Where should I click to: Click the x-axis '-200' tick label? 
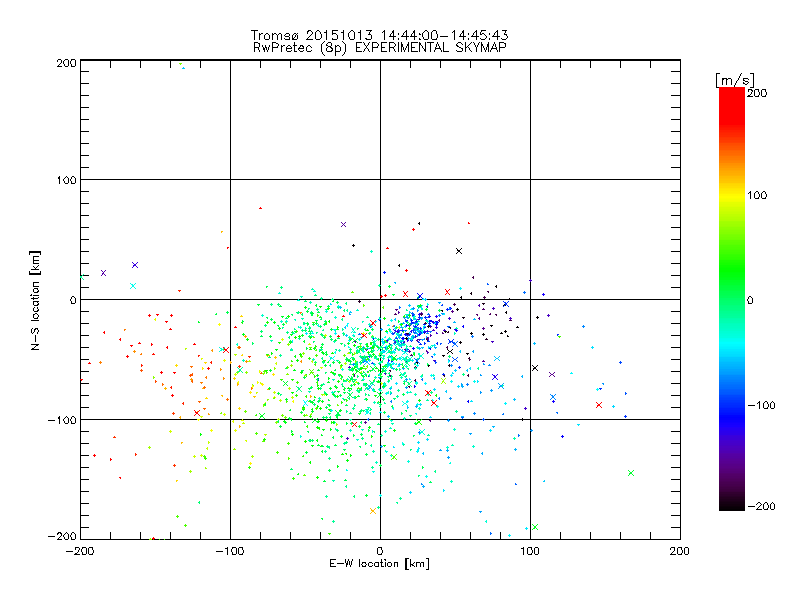80,551
